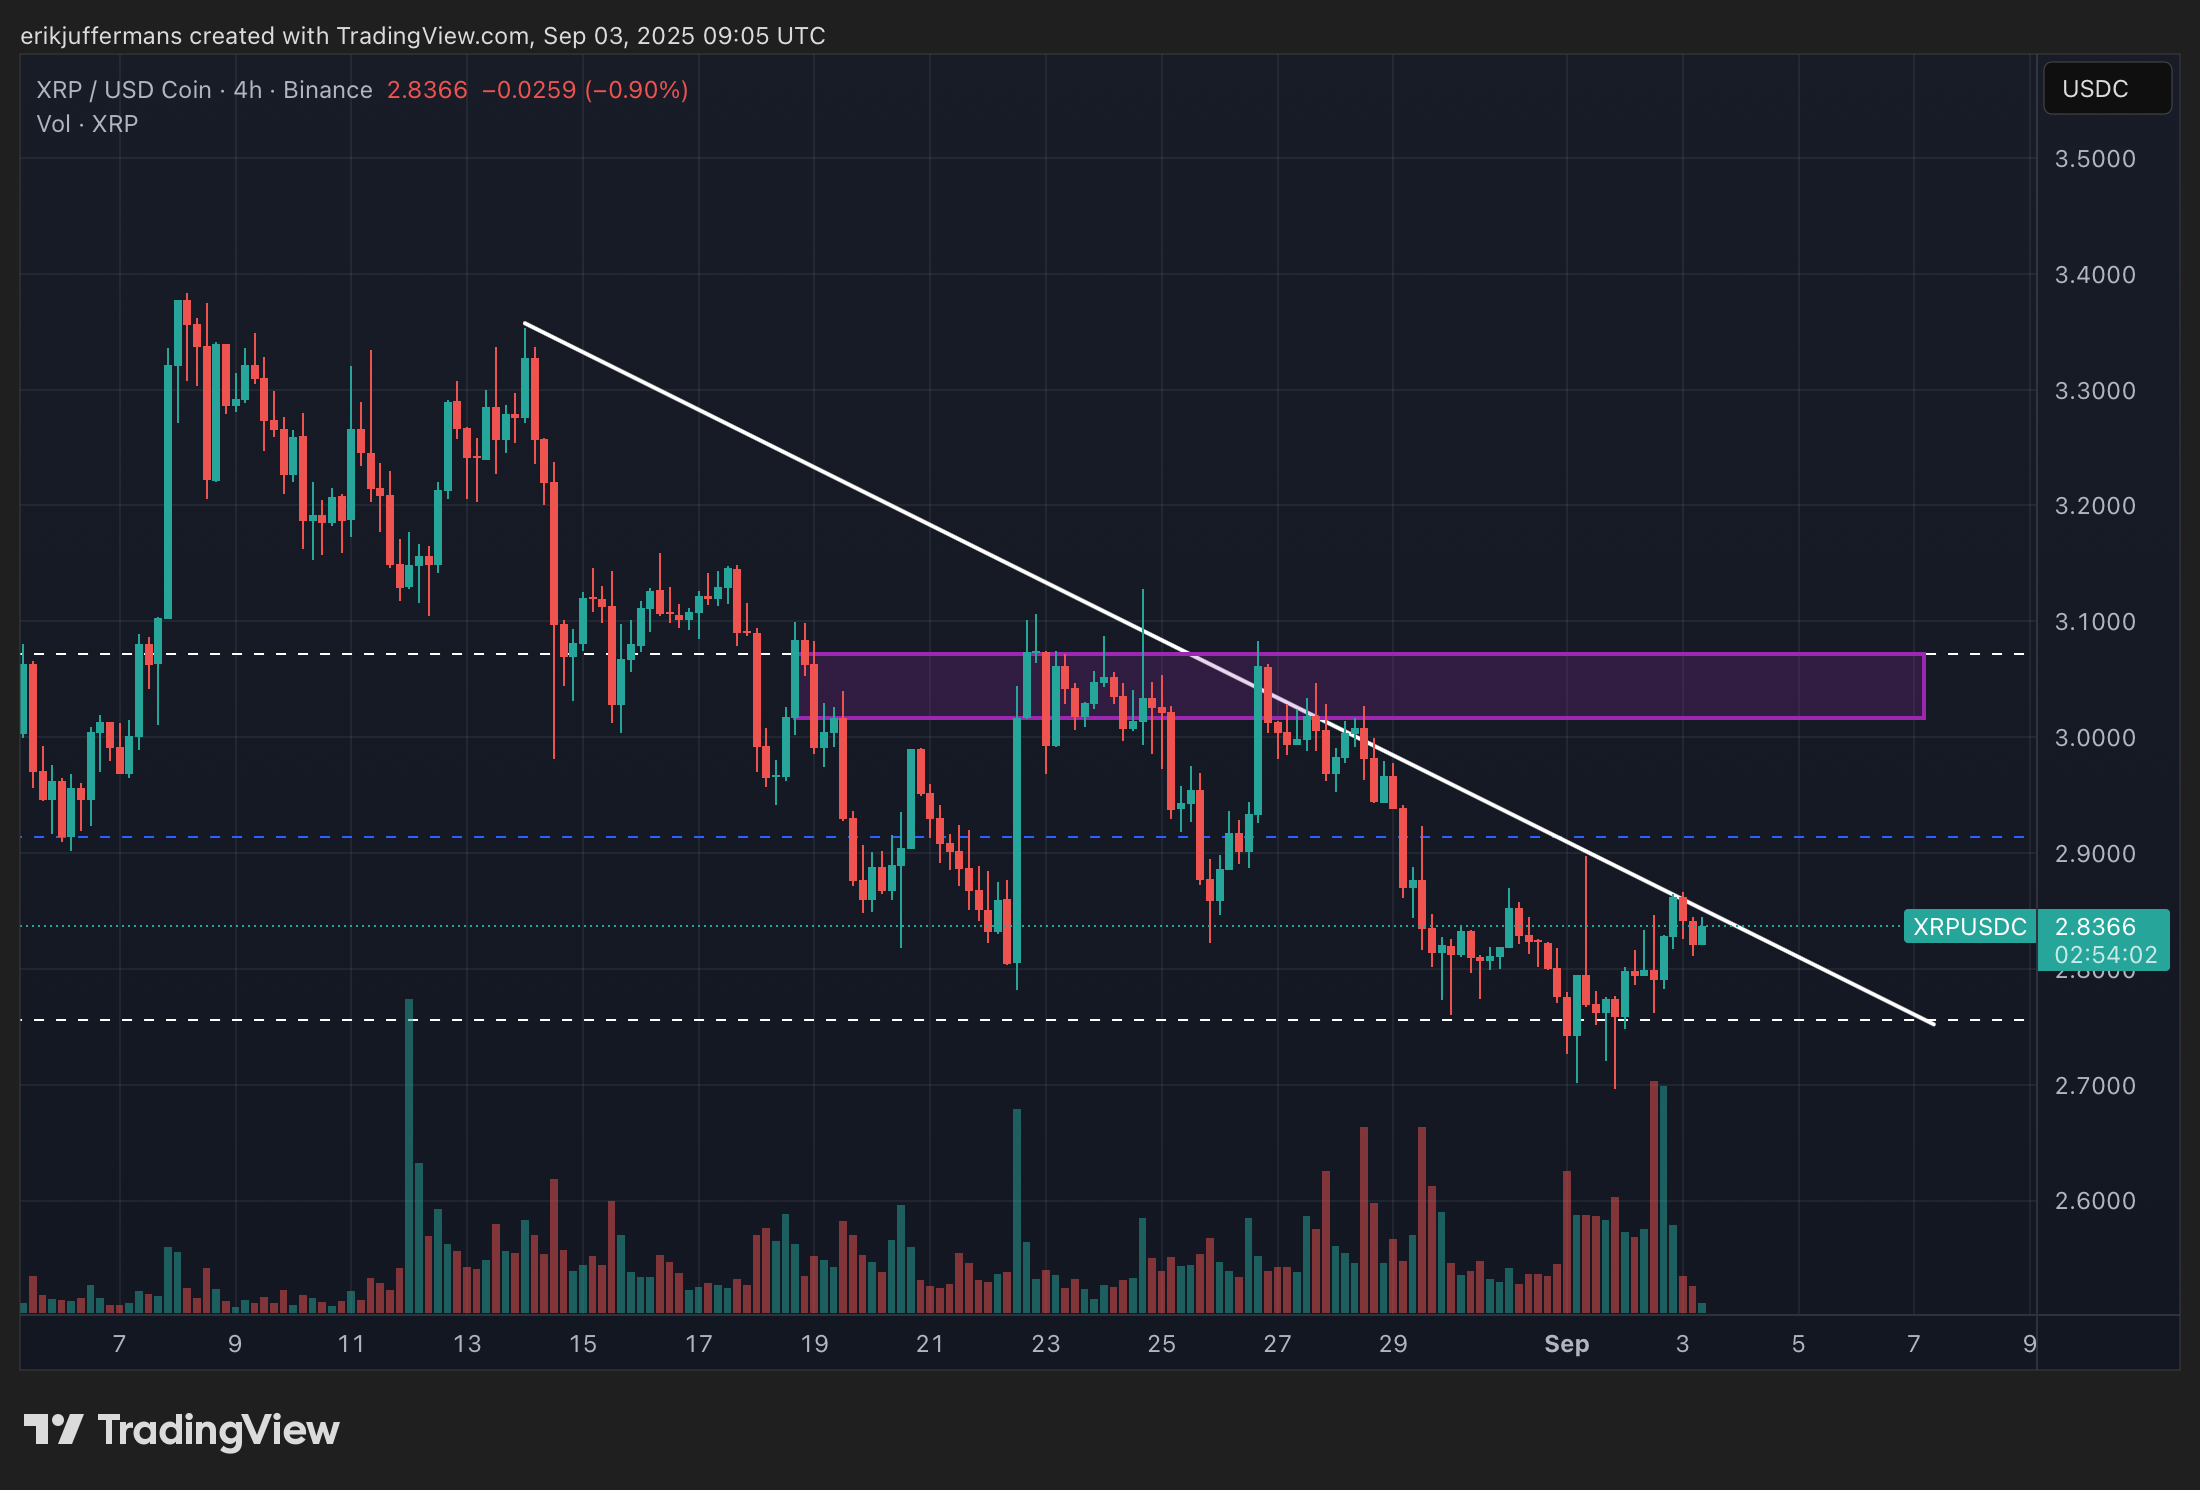This screenshot has width=2200, height=1490.
Task: Click the TradingView logo icon
Action: coord(52,1429)
